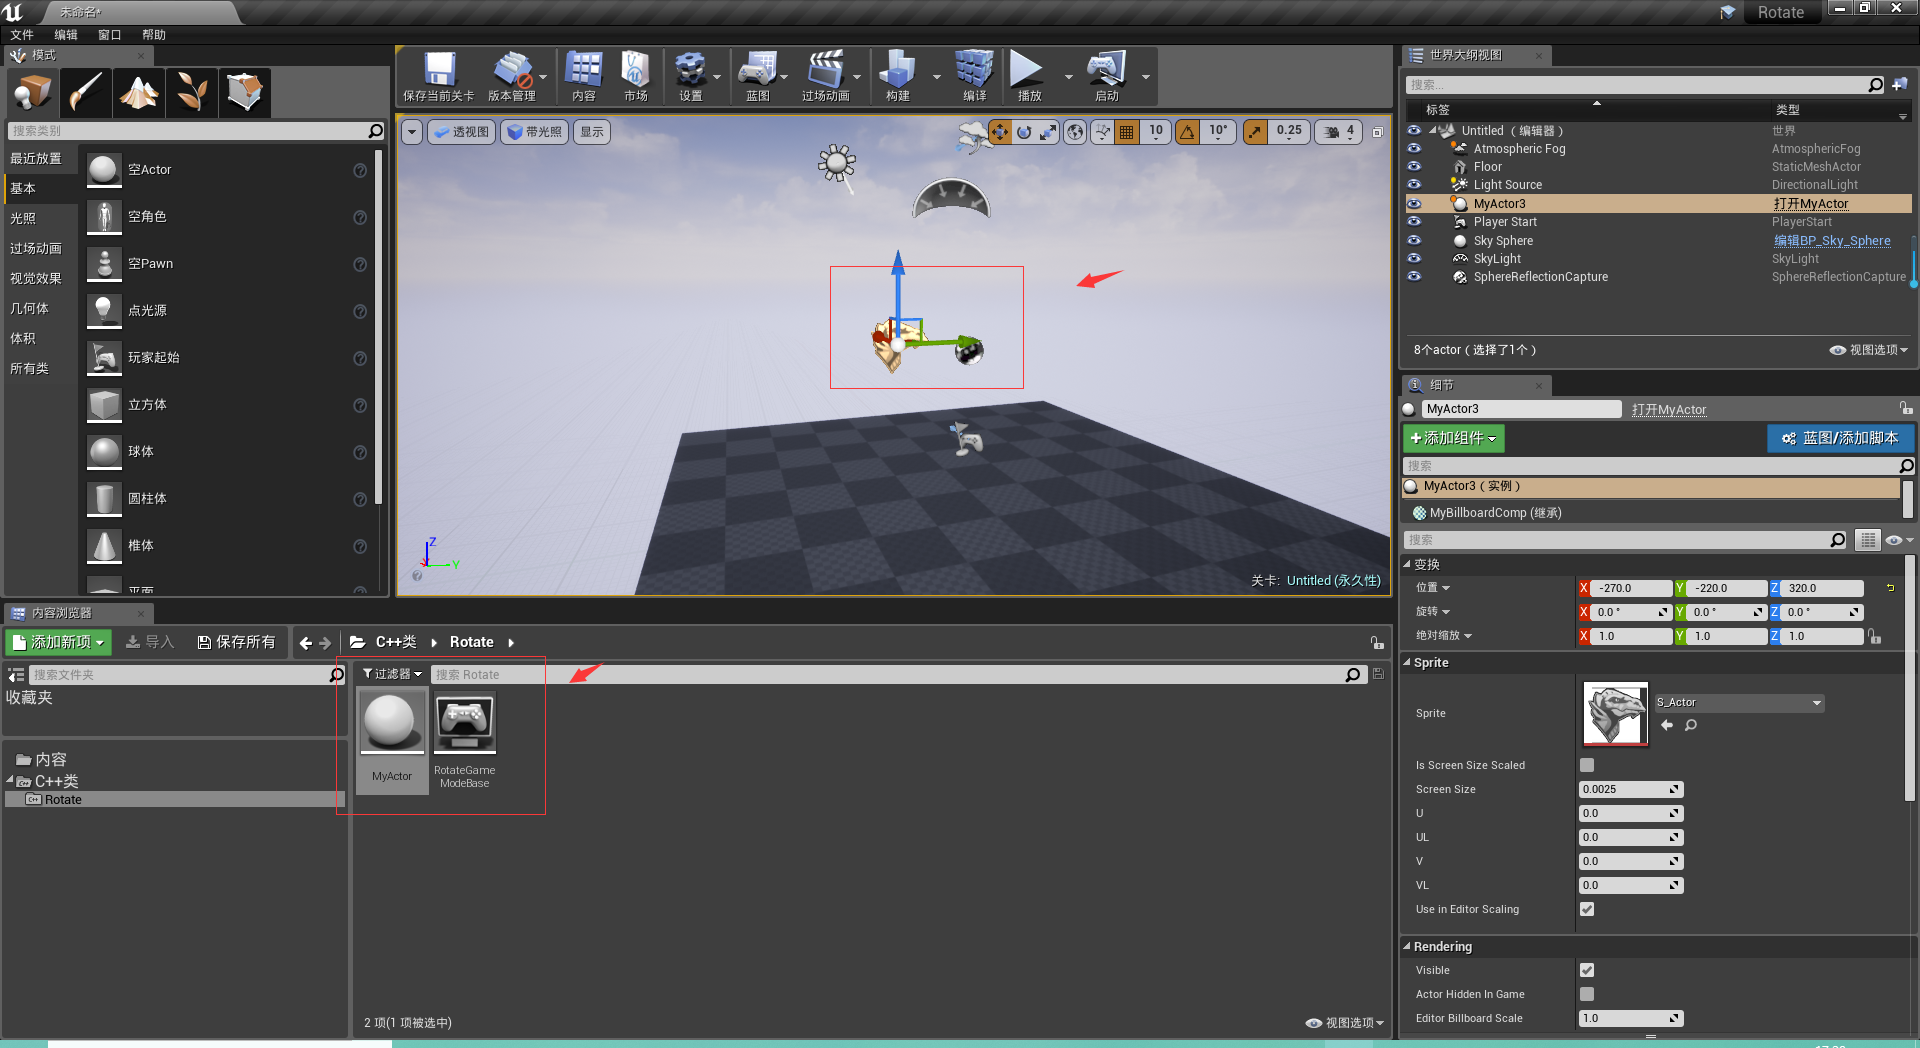
Task: Click the Save Current Level toolbar icon
Action: click(x=439, y=77)
